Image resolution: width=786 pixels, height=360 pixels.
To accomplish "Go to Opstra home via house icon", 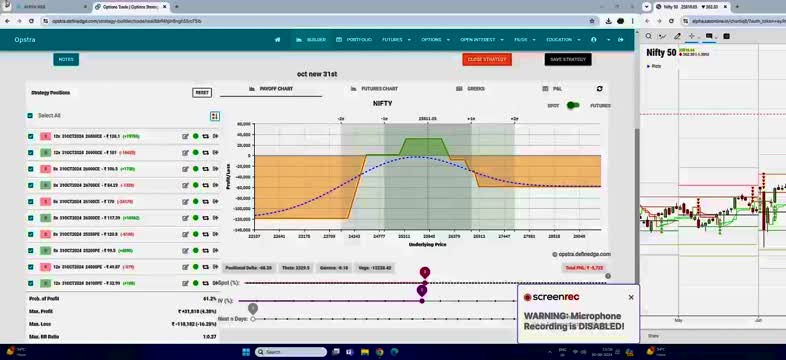I will (277, 40).
